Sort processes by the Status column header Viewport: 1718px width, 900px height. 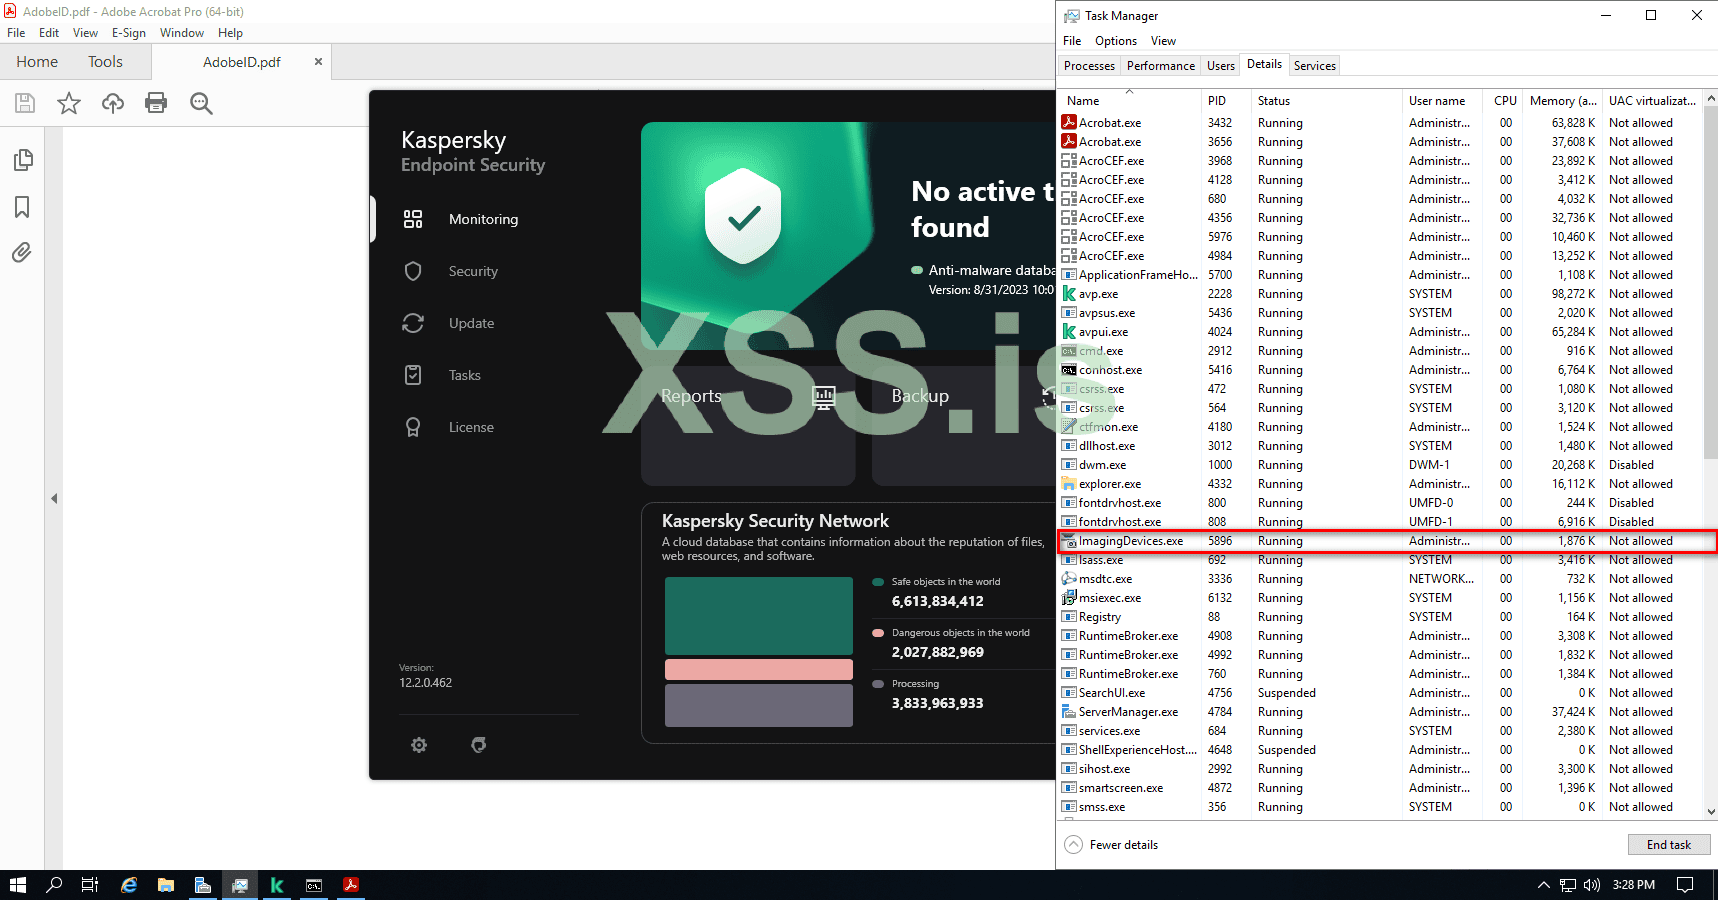click(x=1326, y=101)
